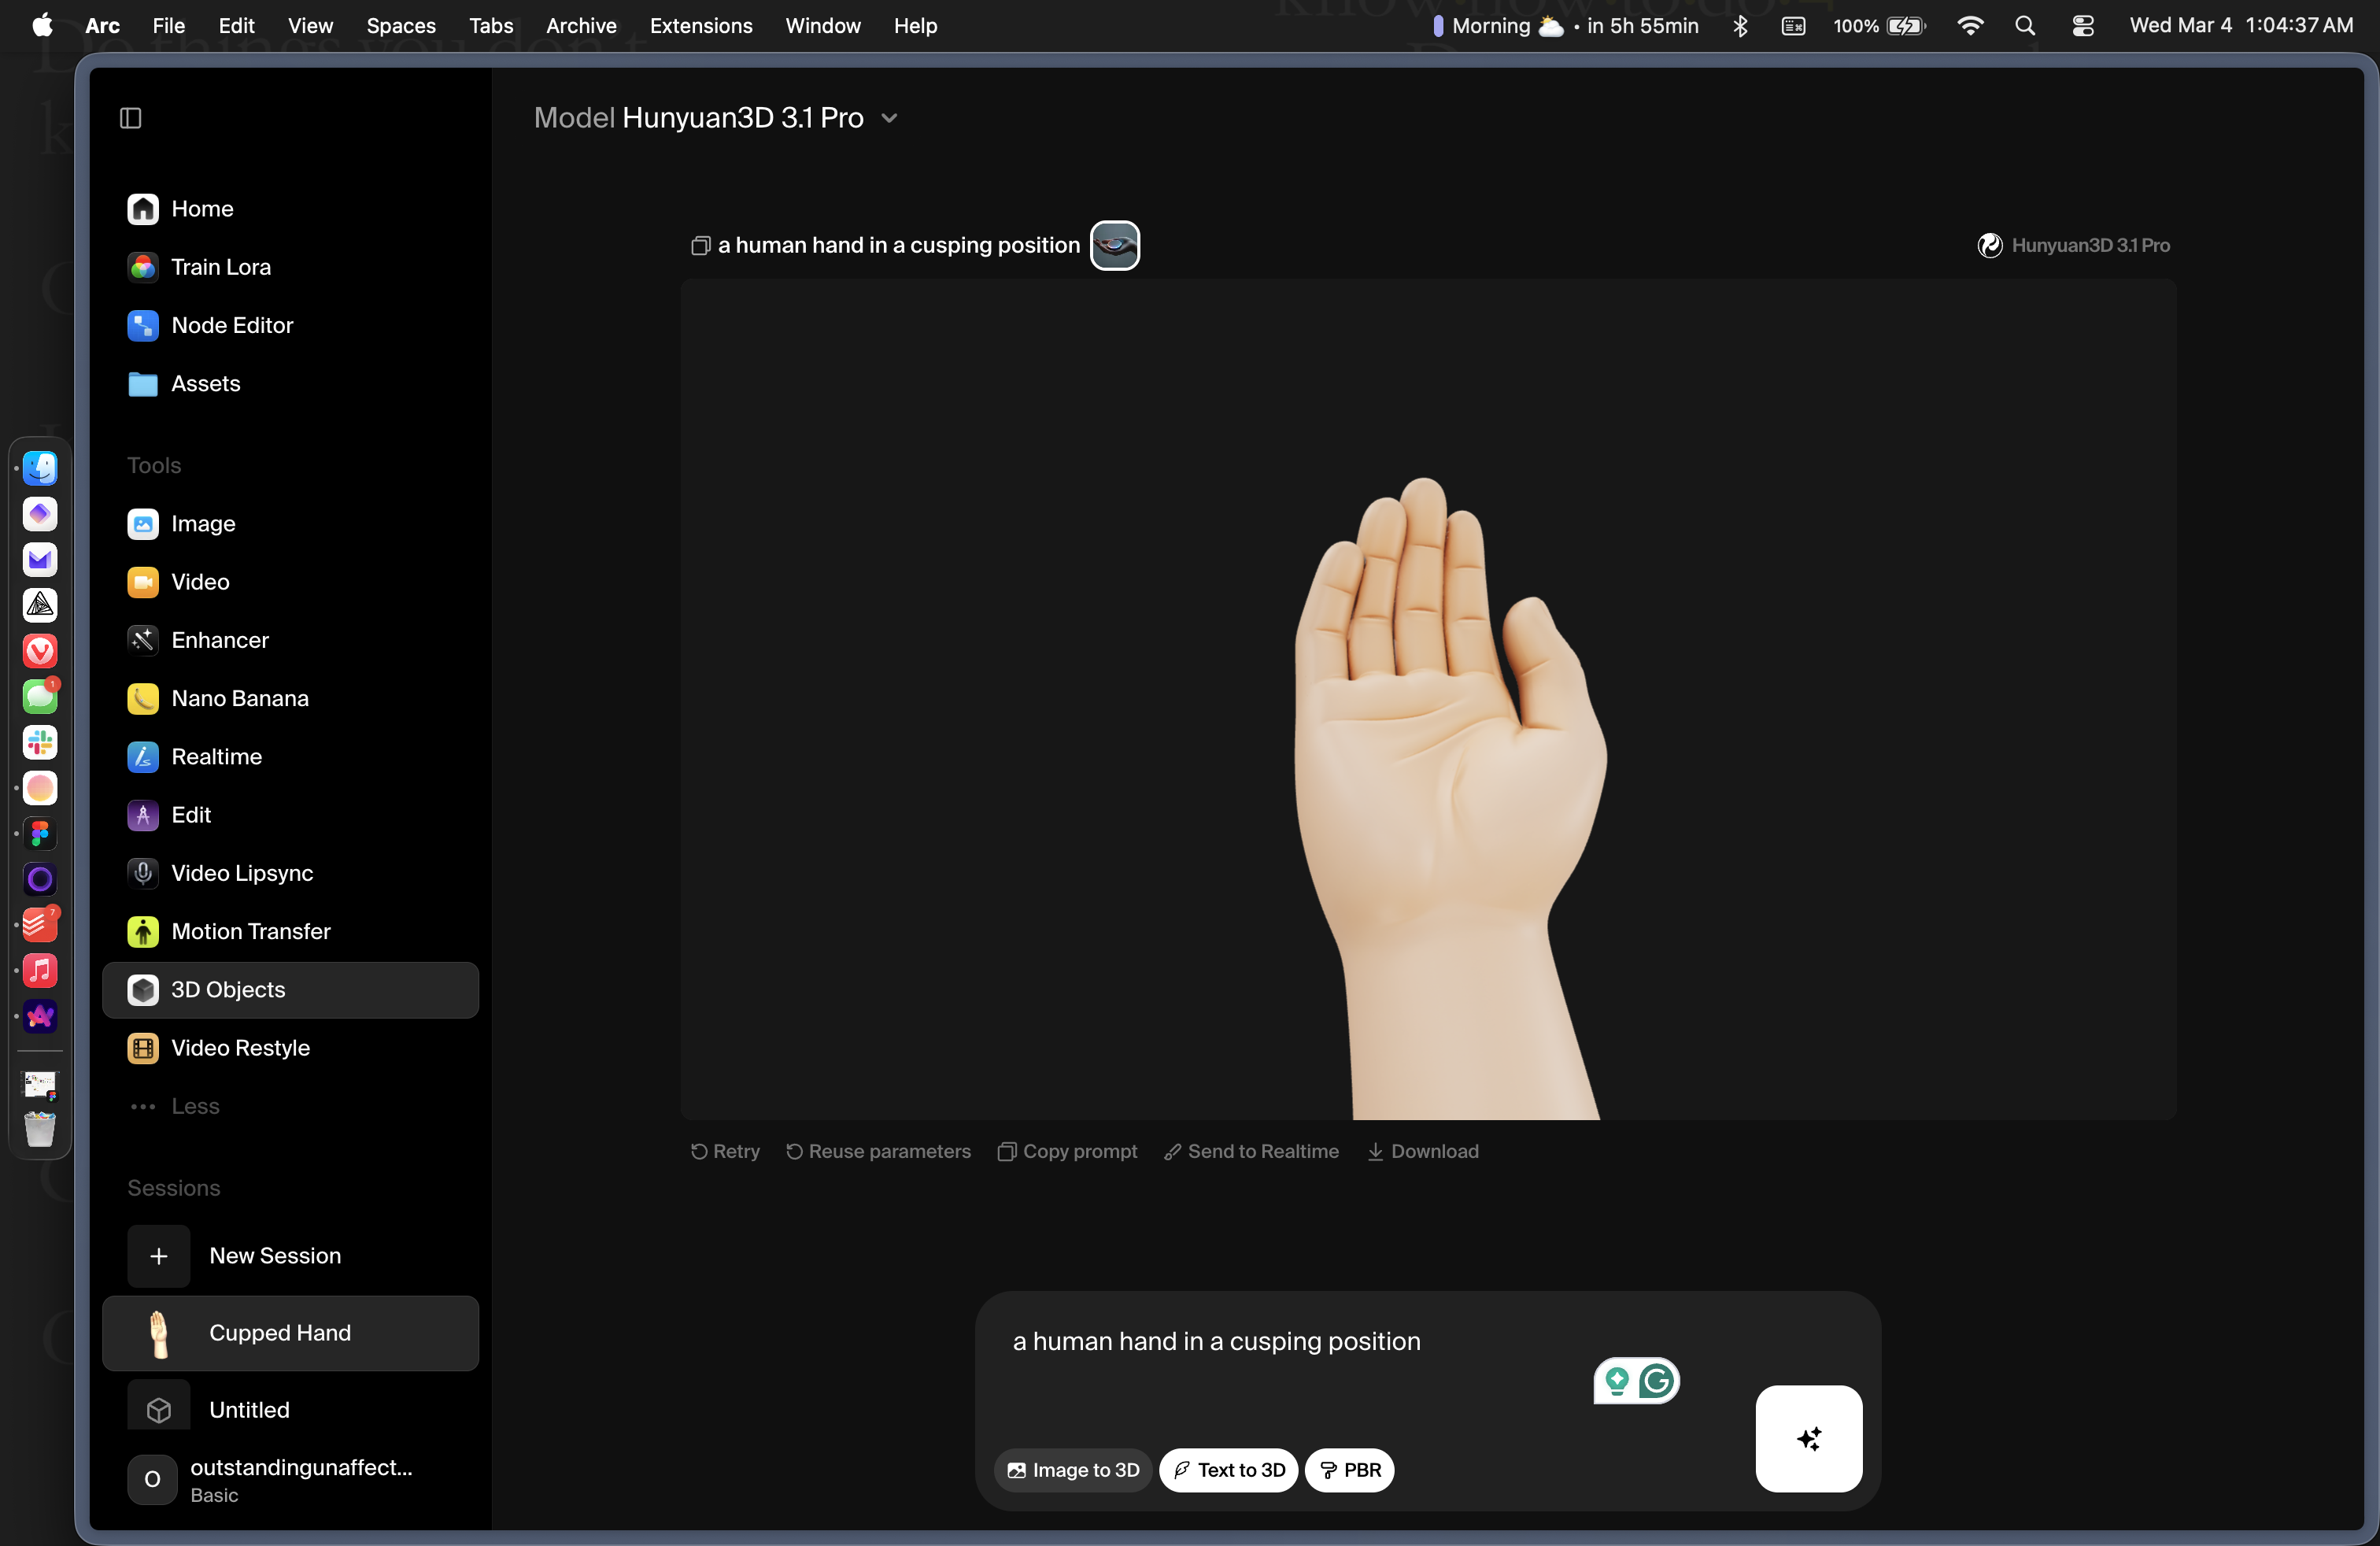The width and height of the screenshot is (2380, 1546).
Task: Select Text to 3D mode
Action: tap(1228, 1470)
